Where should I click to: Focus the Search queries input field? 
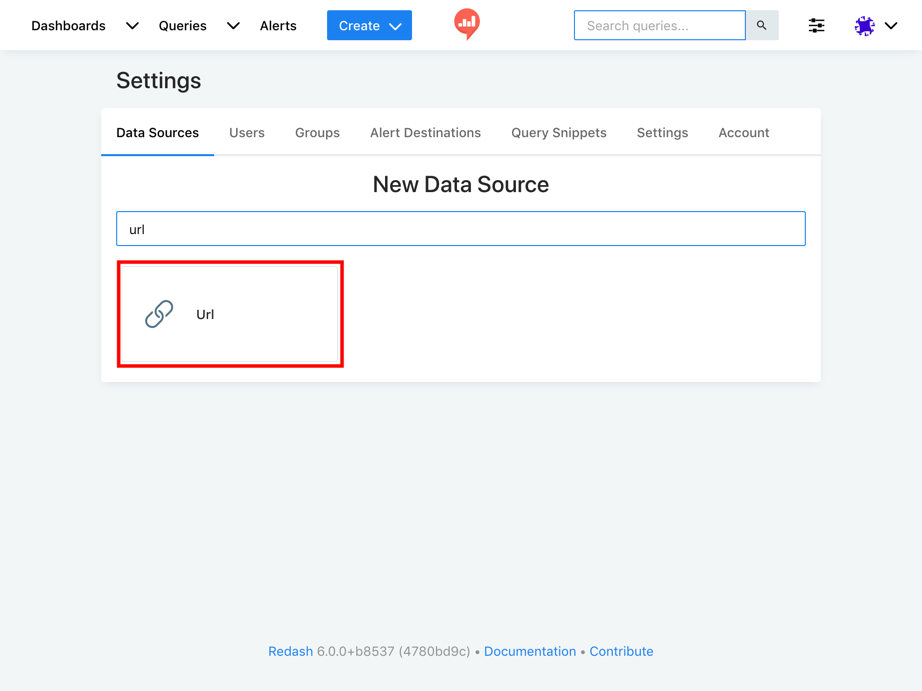pyautogui.click(x=659, y=26)
